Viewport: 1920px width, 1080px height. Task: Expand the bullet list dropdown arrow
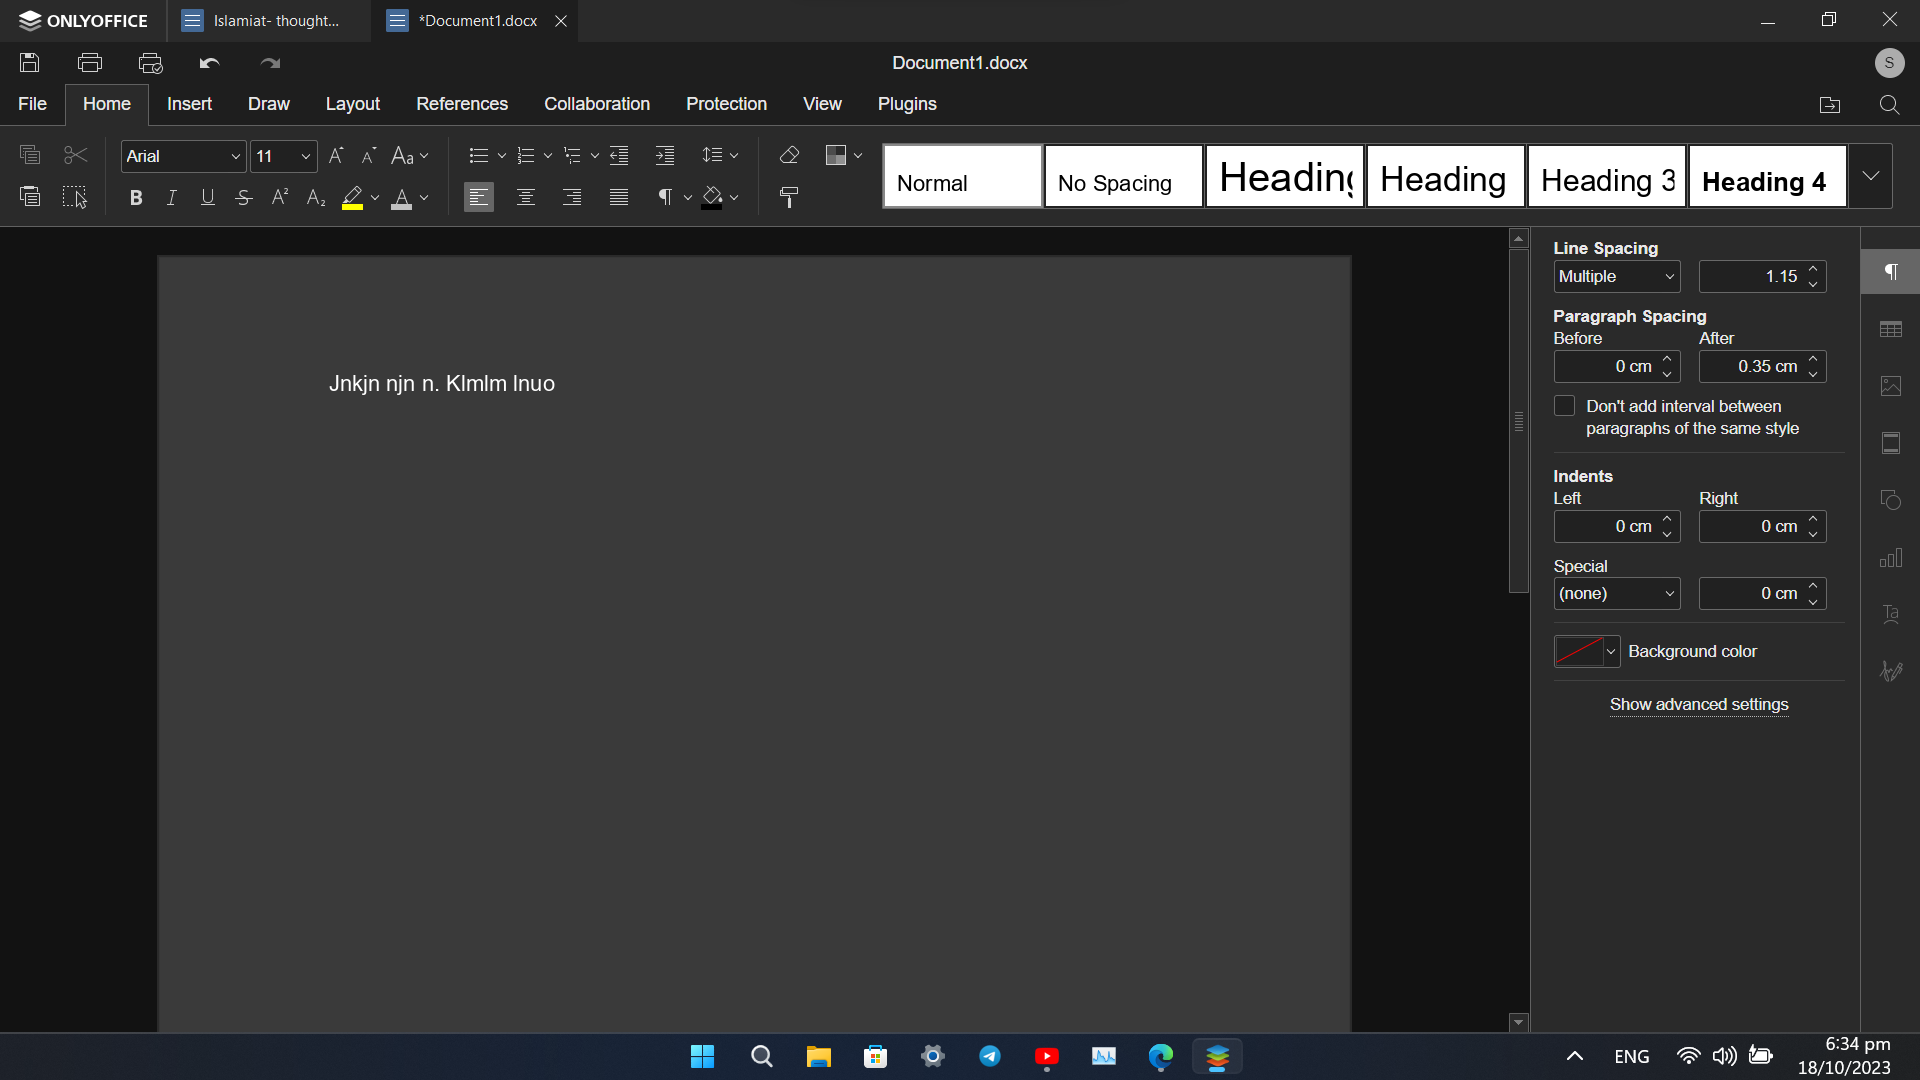click(x=502, y=155)
